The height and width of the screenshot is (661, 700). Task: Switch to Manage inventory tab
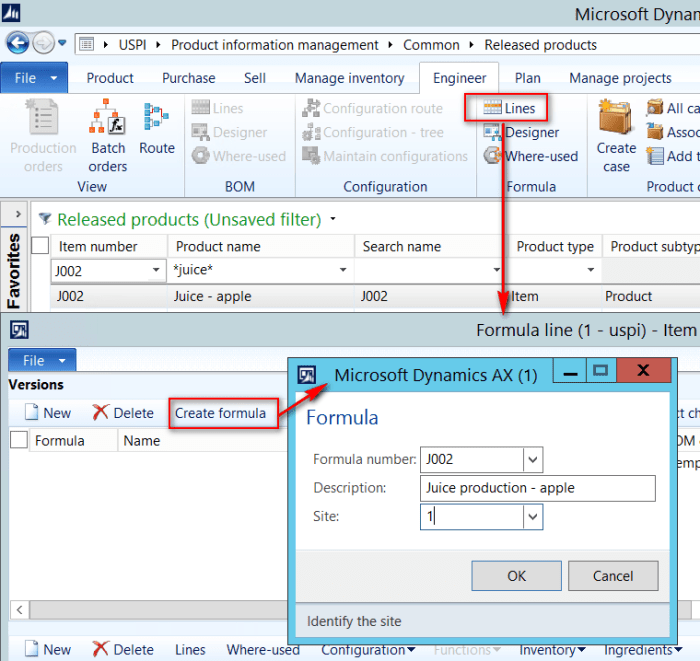350,78
